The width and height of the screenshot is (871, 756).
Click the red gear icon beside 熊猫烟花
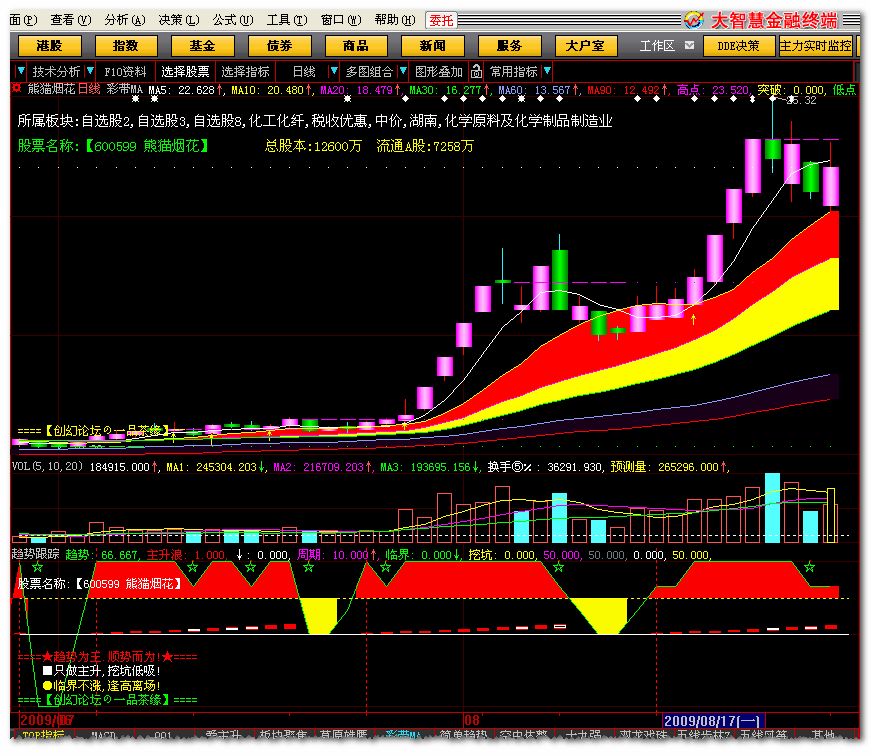tap(17, 88)
